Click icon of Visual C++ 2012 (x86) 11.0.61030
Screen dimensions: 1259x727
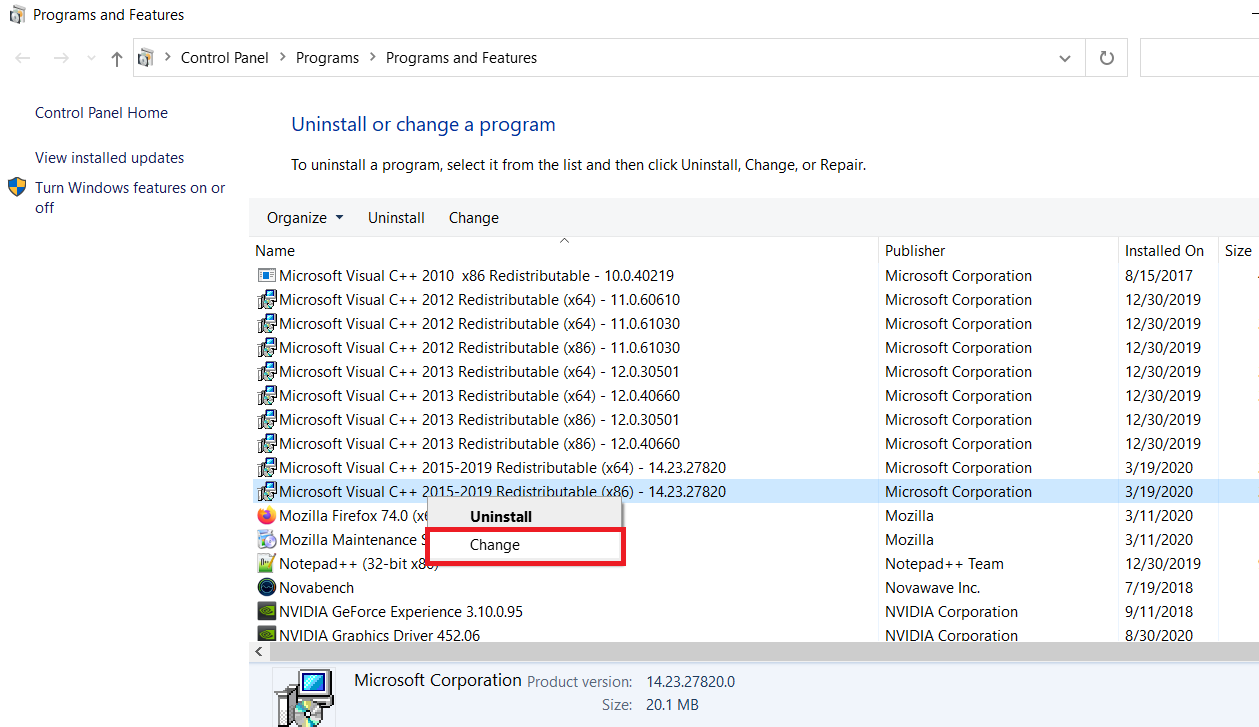[x=266, y=348]
